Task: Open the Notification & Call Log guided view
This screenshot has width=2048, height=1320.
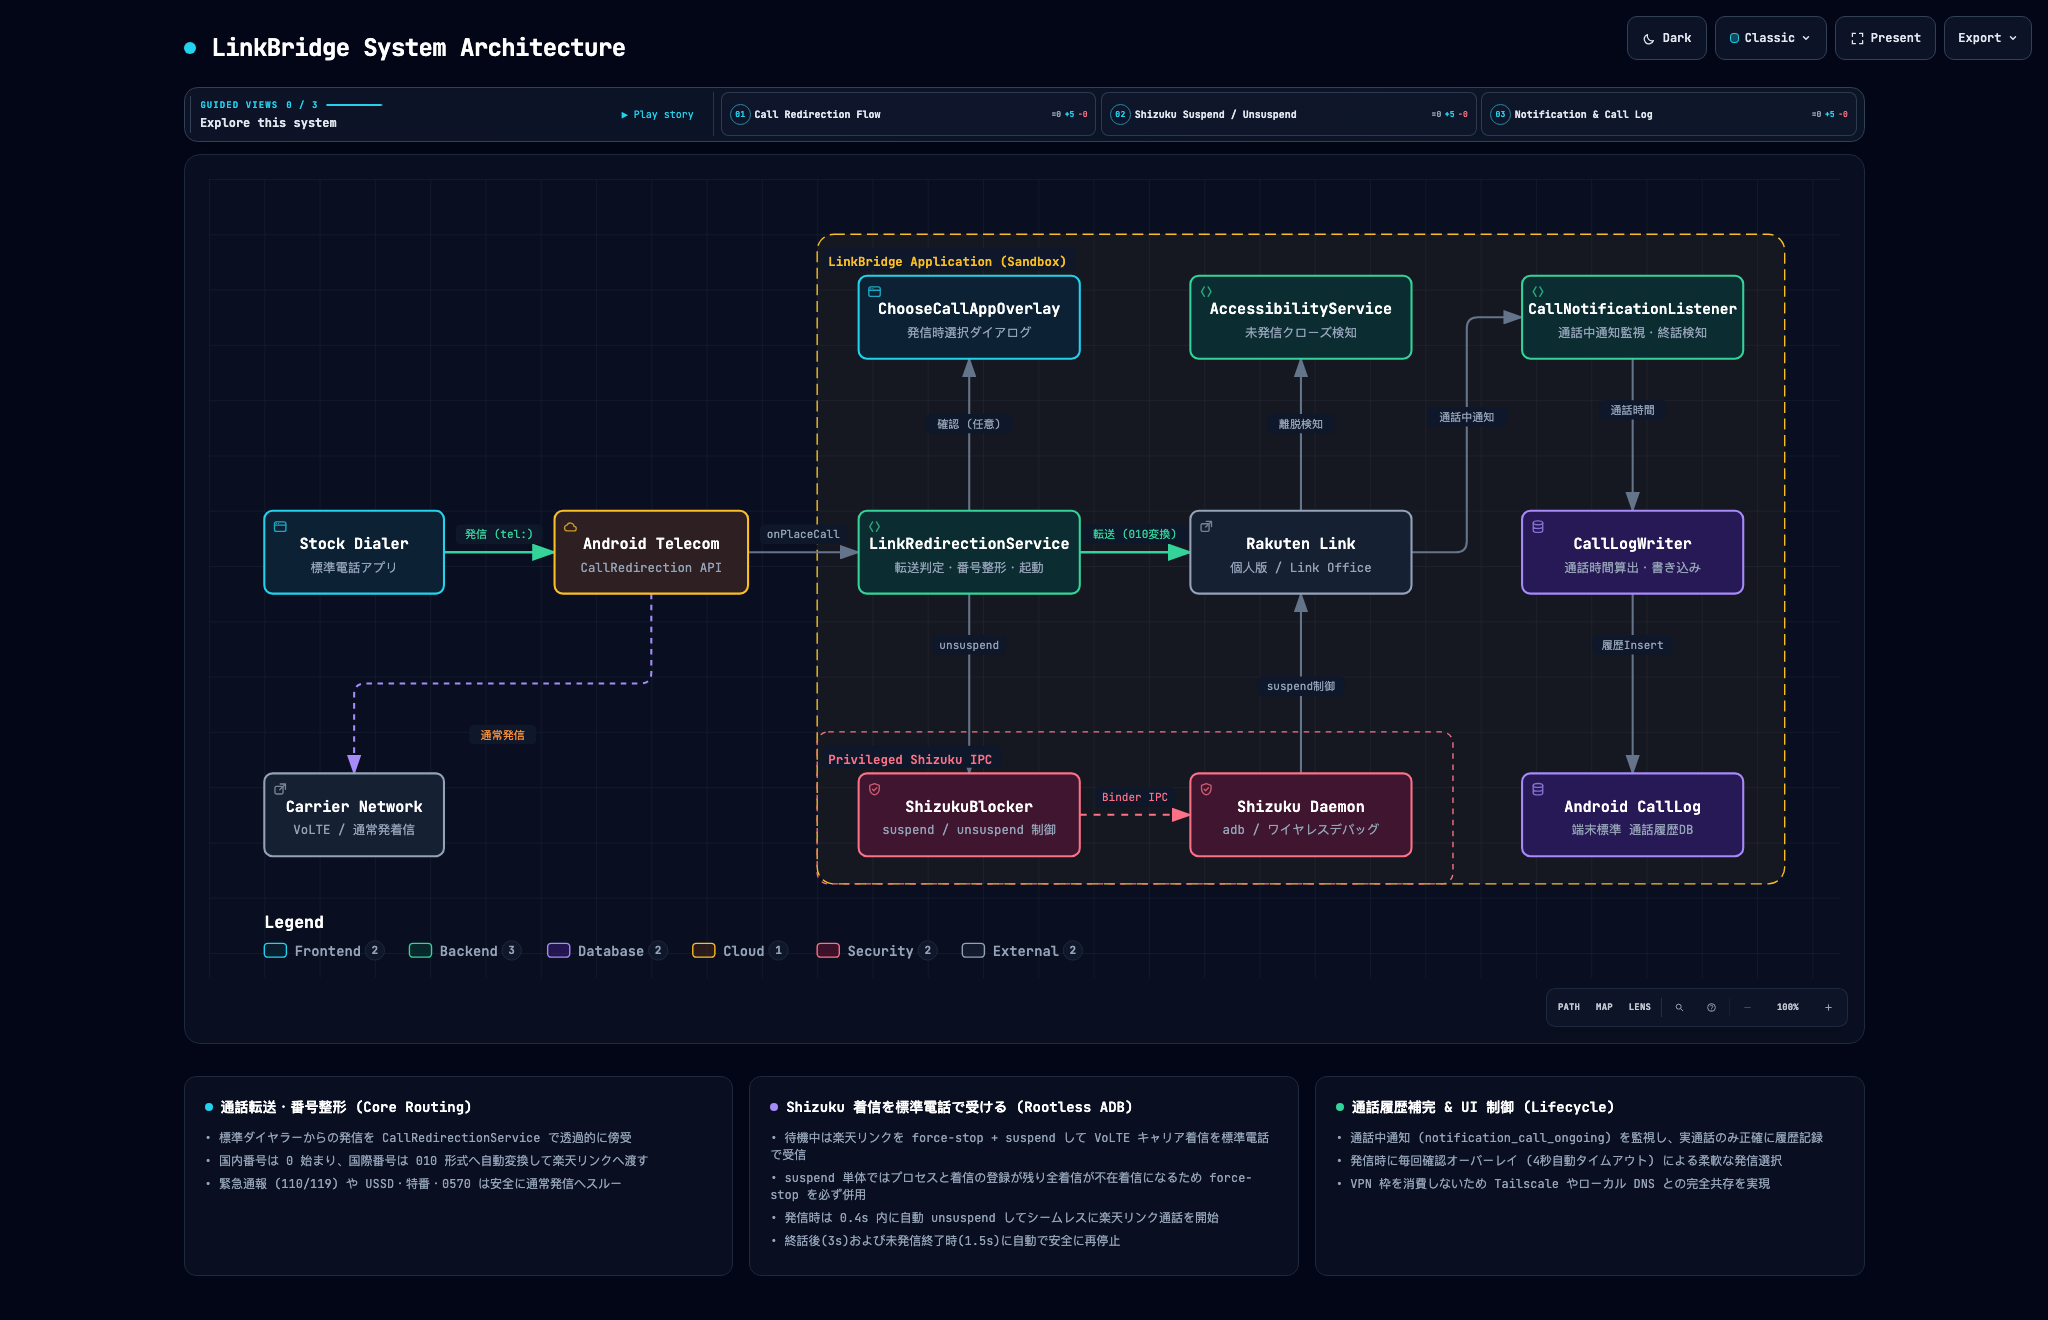Action: pyautogui.click(x=1668, y=115)
